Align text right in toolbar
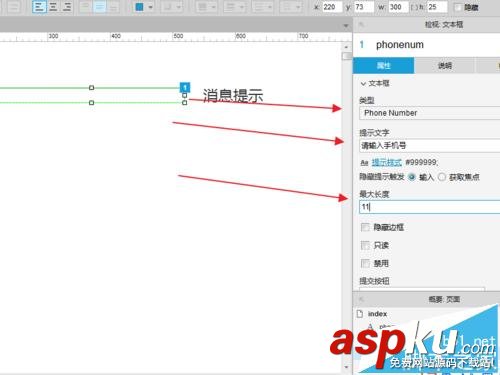500x375 pixels. coord(67,7)
